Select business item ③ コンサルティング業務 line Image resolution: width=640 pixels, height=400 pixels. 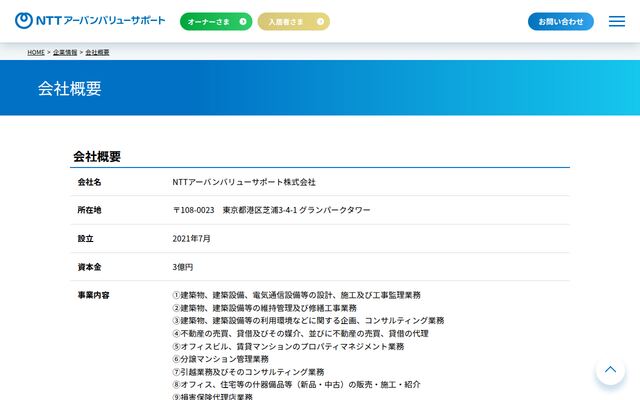(308, 320)
